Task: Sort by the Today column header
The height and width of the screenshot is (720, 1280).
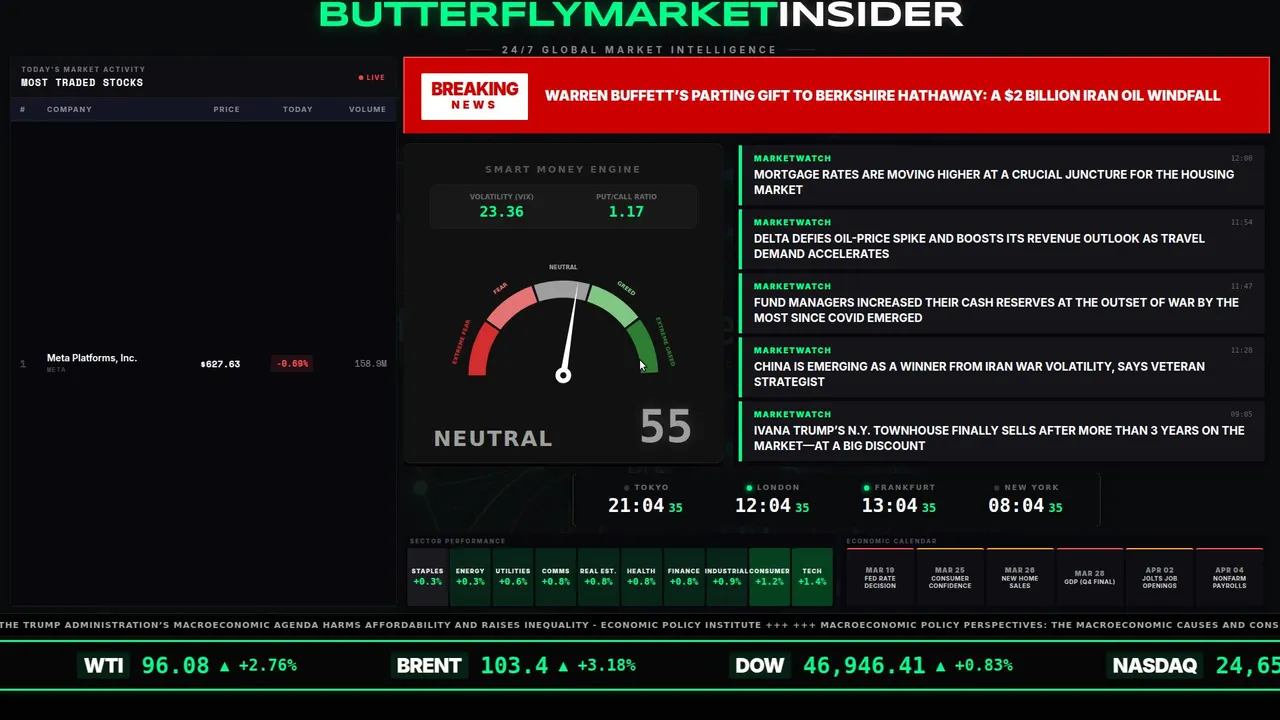Action: 297,109
